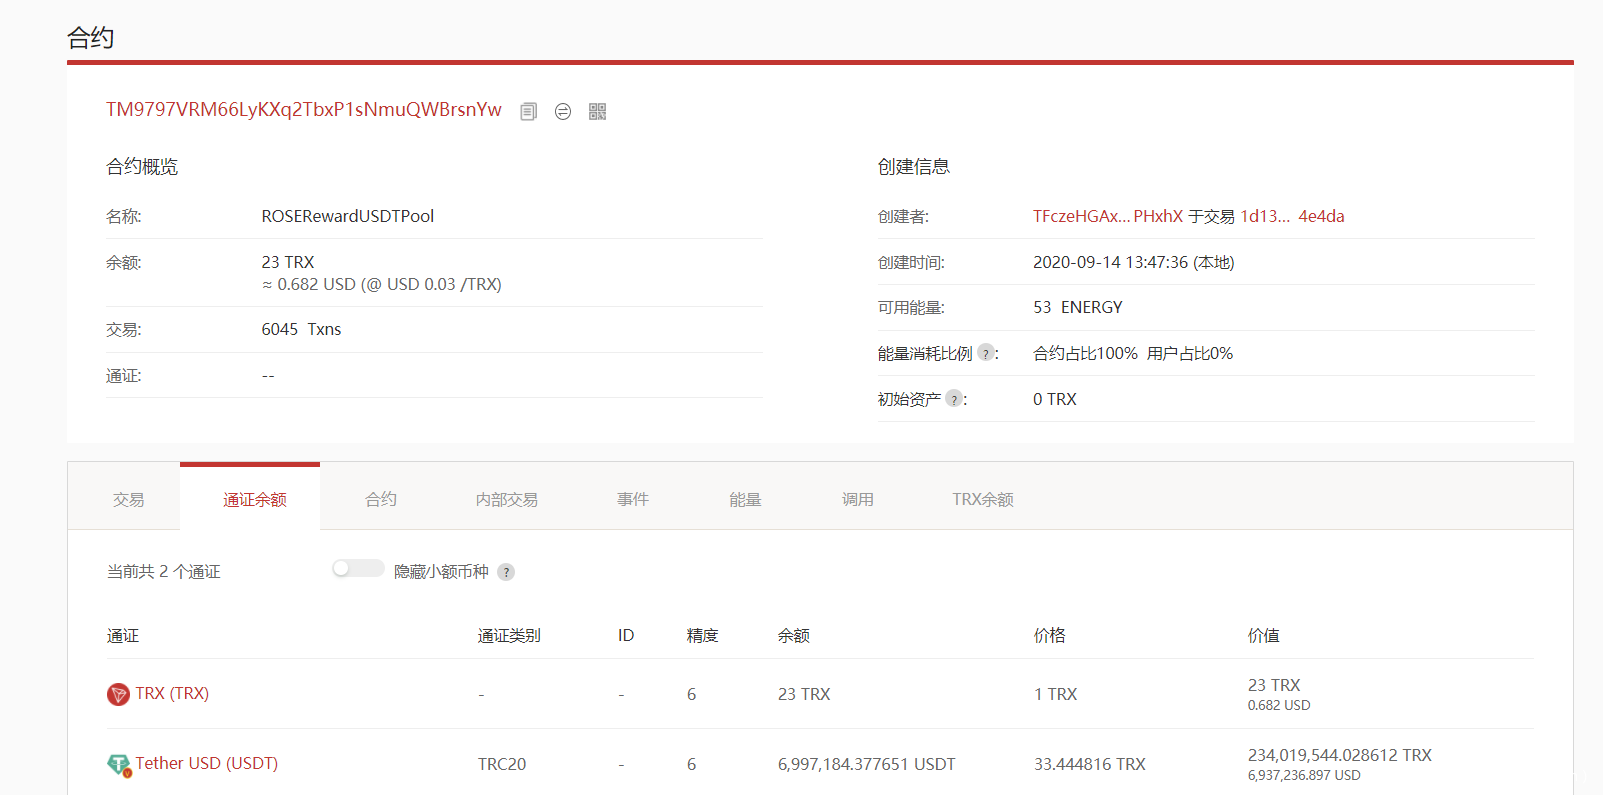Click help icon next to 隐藏小额币种
This screenshot has height=795, width=1603.
click(506, 572)
